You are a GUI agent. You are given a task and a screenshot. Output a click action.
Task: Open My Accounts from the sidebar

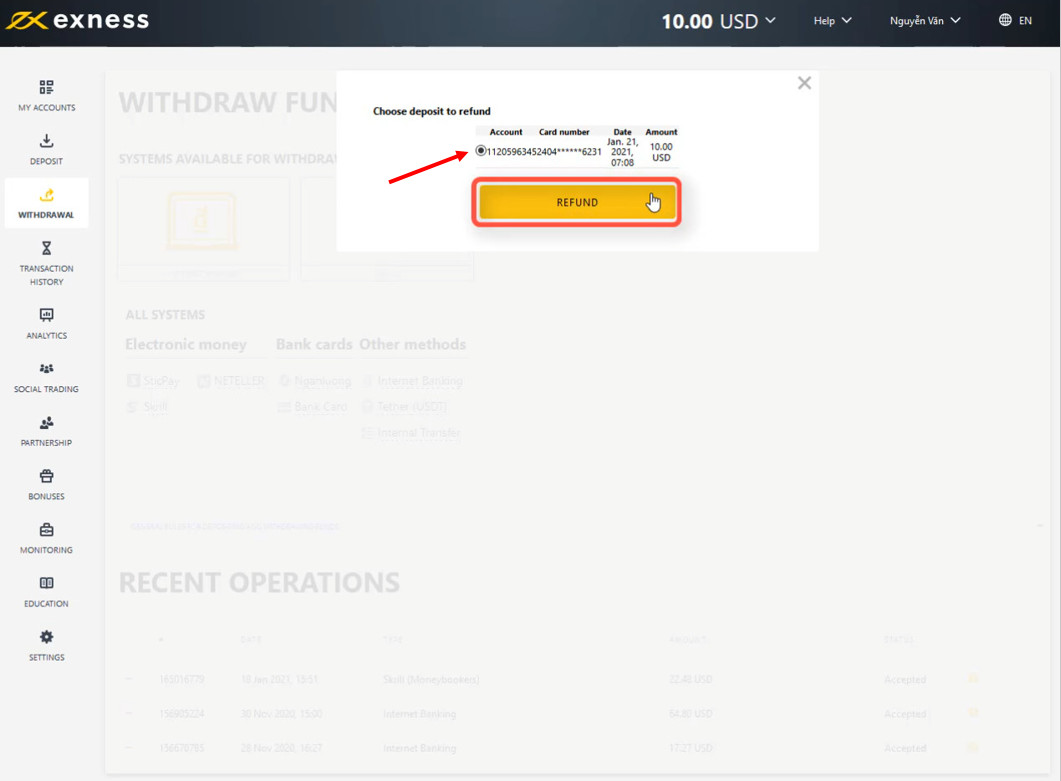click(x=46, y=95)
